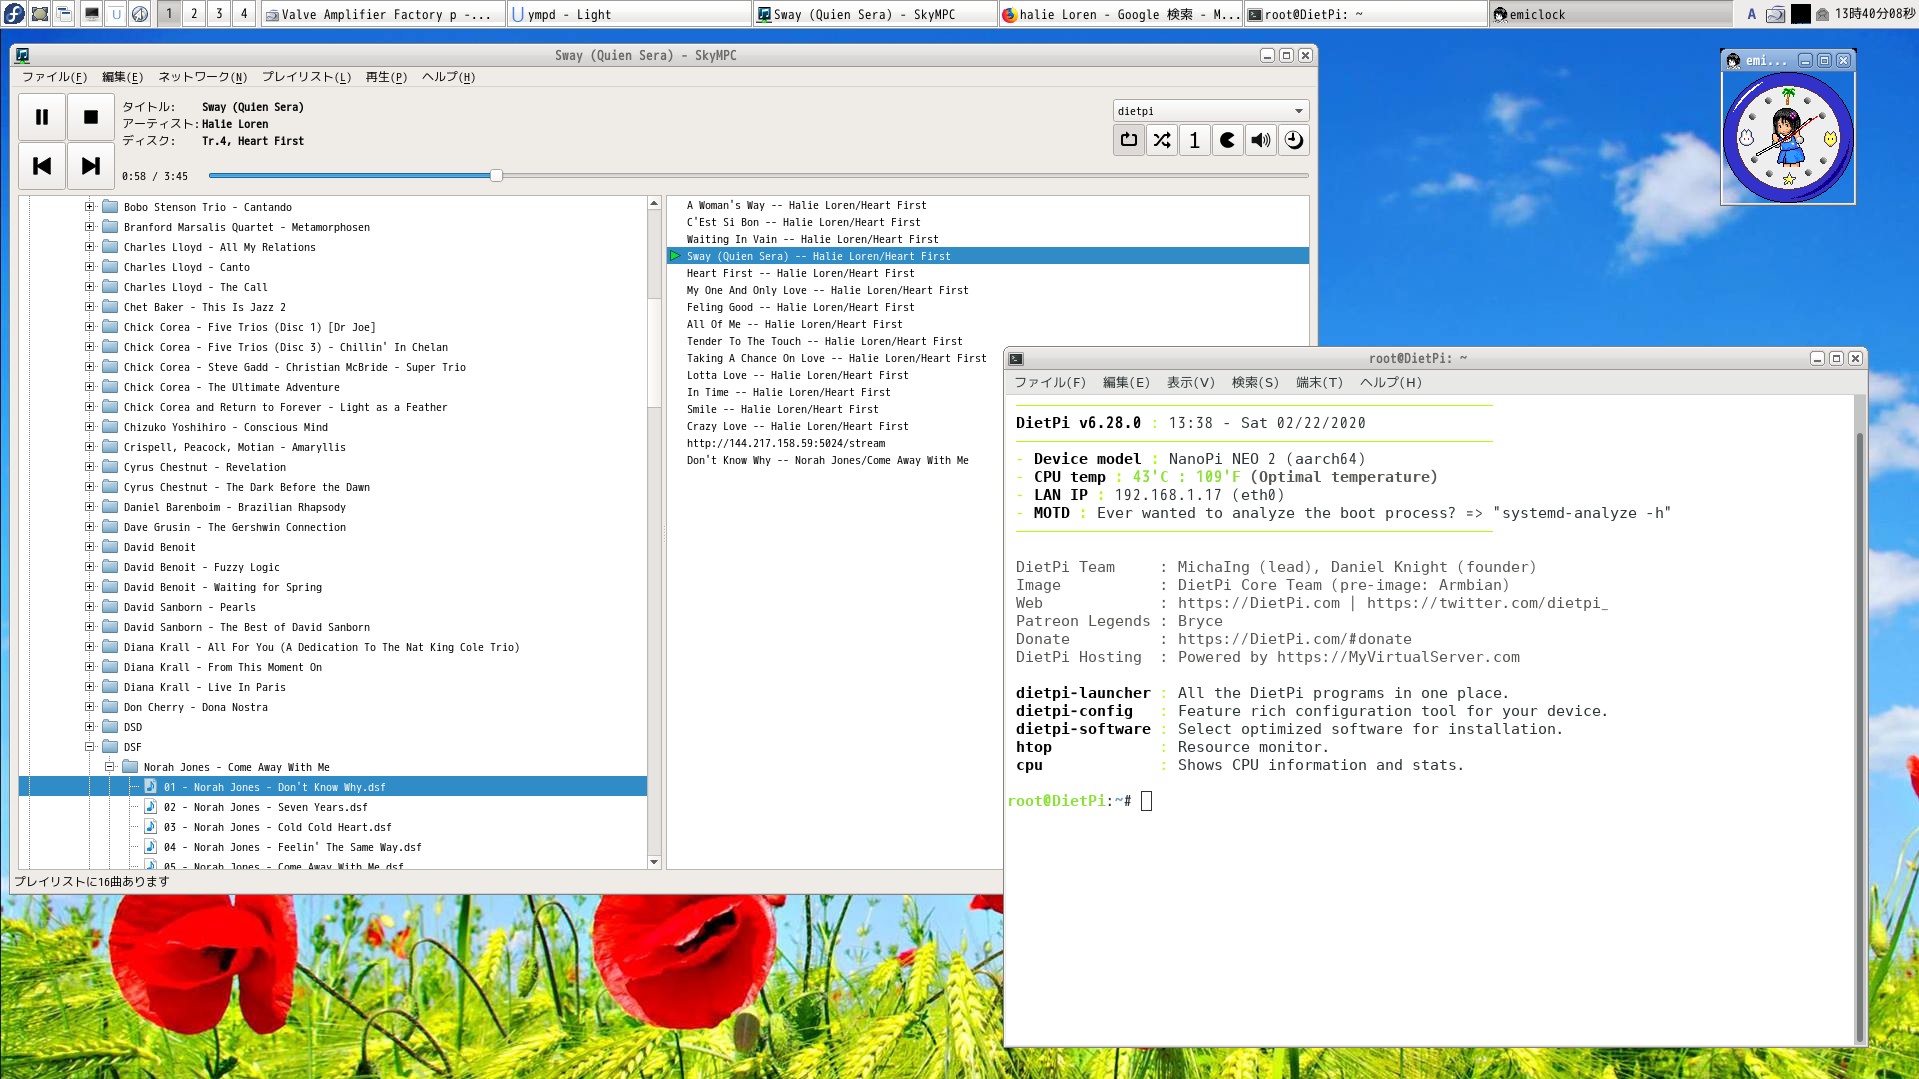
Task: Toggle consume mode (Pac-Man icon)
Action: pyautogui.click(x=1226, y=140)
